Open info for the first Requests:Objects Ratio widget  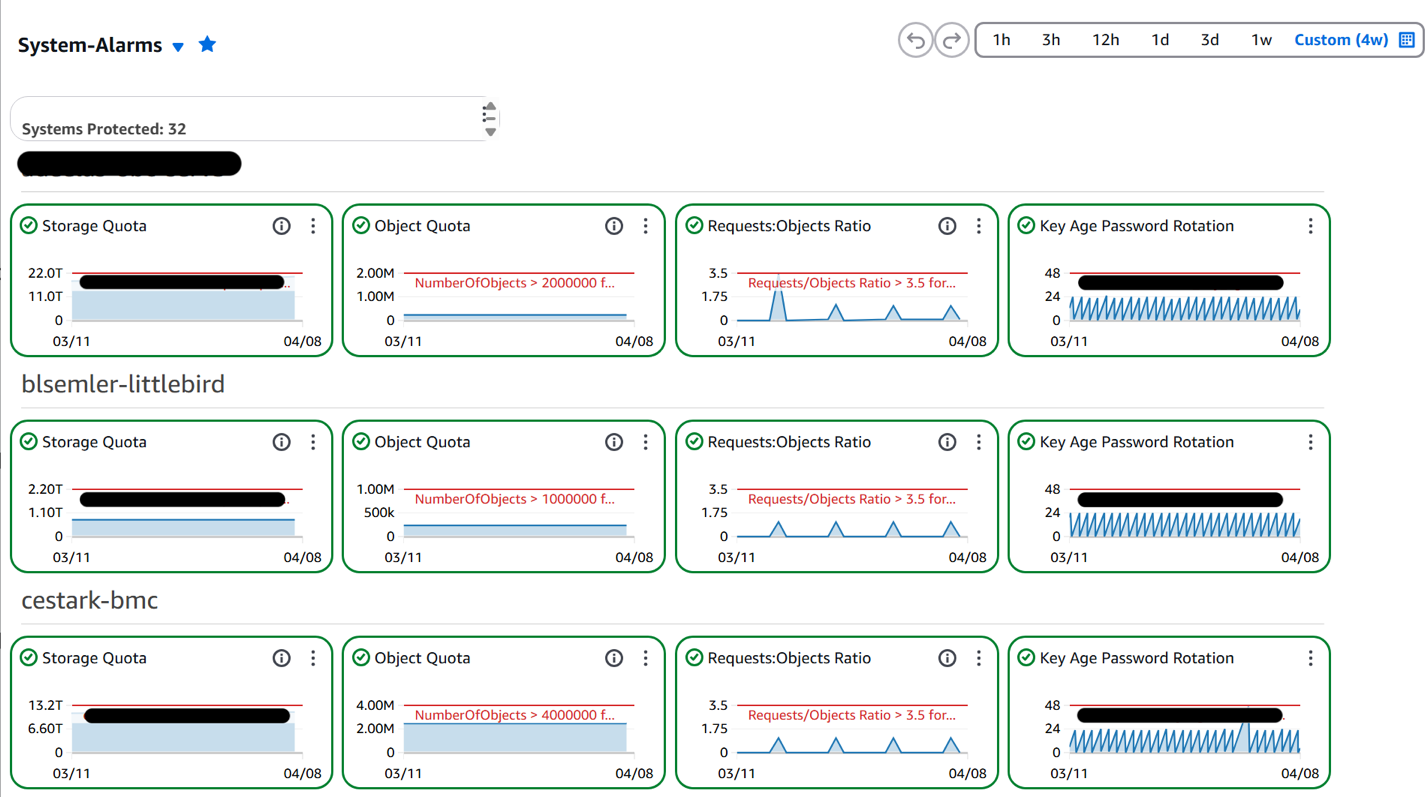coord(946,226)
